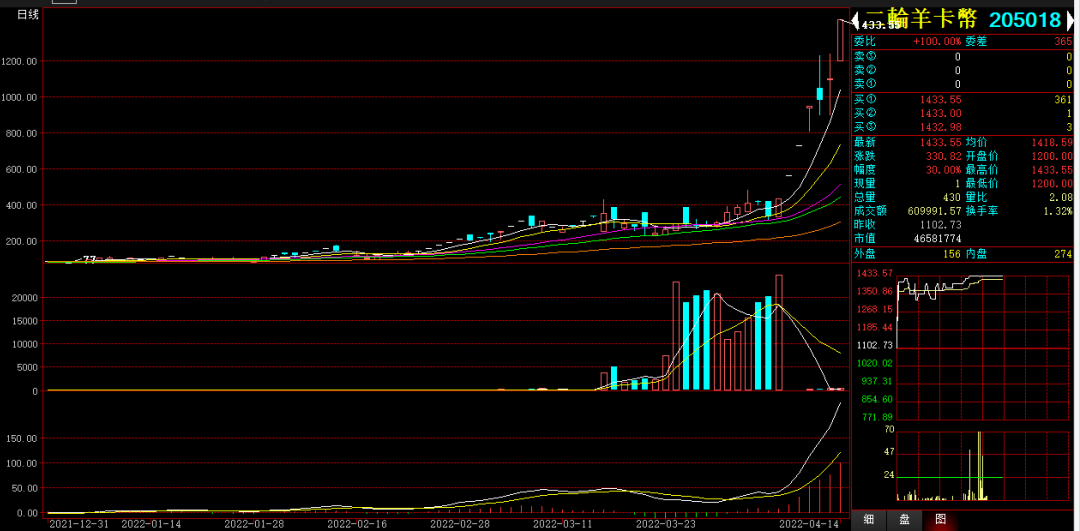Click the intraday volume bar chart
Screen dimensions: 1080x531
(x=983, y=465)
